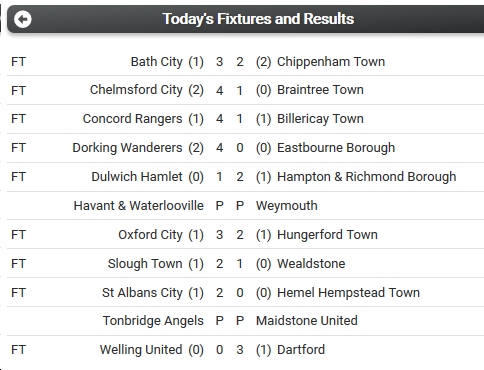Select Slough Town team name
This screenshot has height=370, width=484.
pyautogui.click(x=145, y=264)
